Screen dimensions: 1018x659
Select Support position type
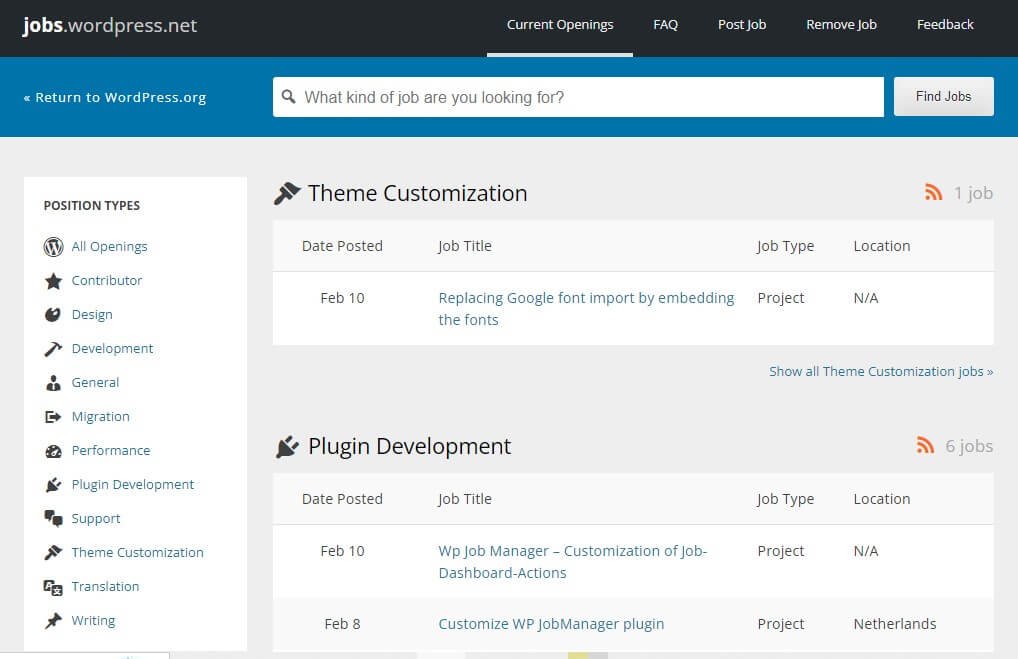[x=96, y=519]
